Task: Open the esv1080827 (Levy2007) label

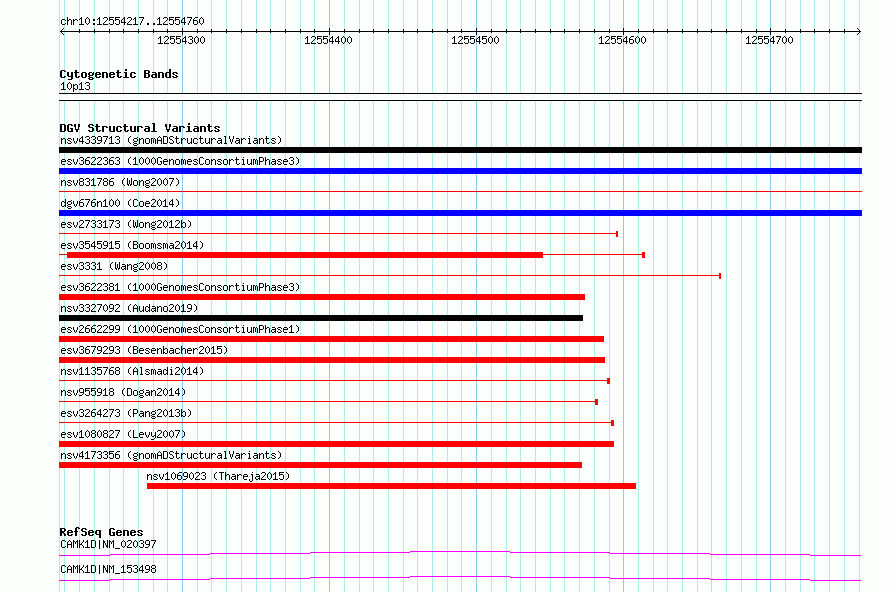Action: (123, 434)
